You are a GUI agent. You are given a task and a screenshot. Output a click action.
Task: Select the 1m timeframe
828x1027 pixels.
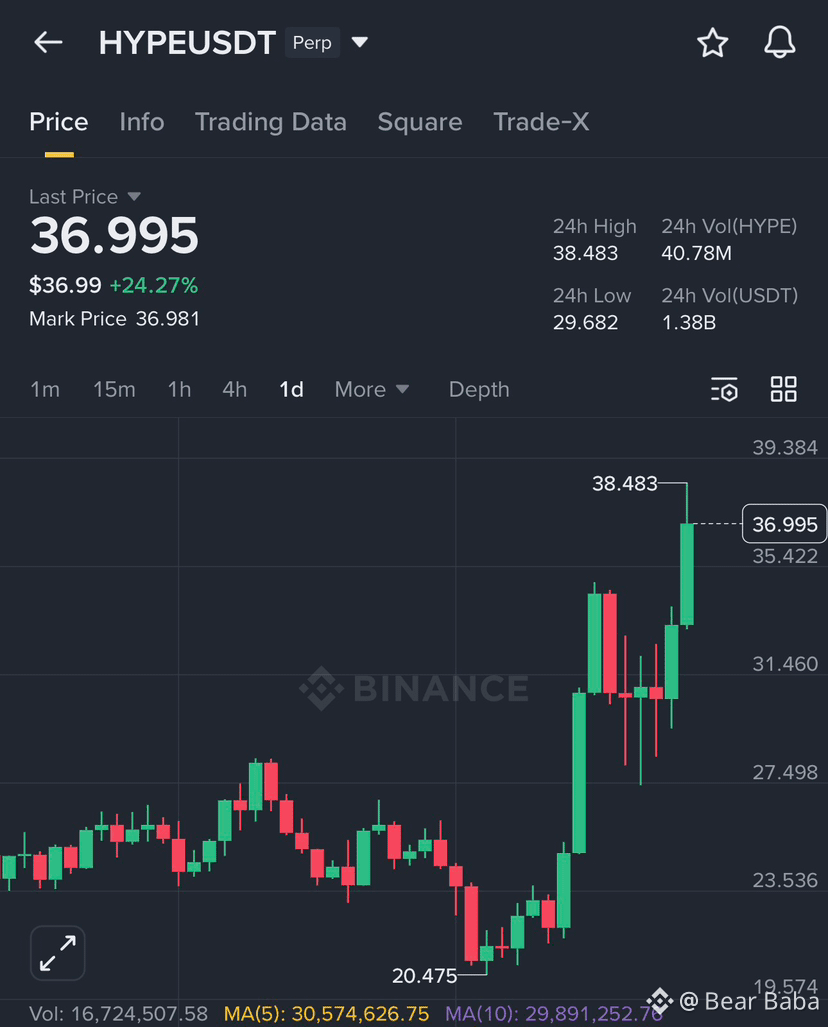(x=45, y=390)
